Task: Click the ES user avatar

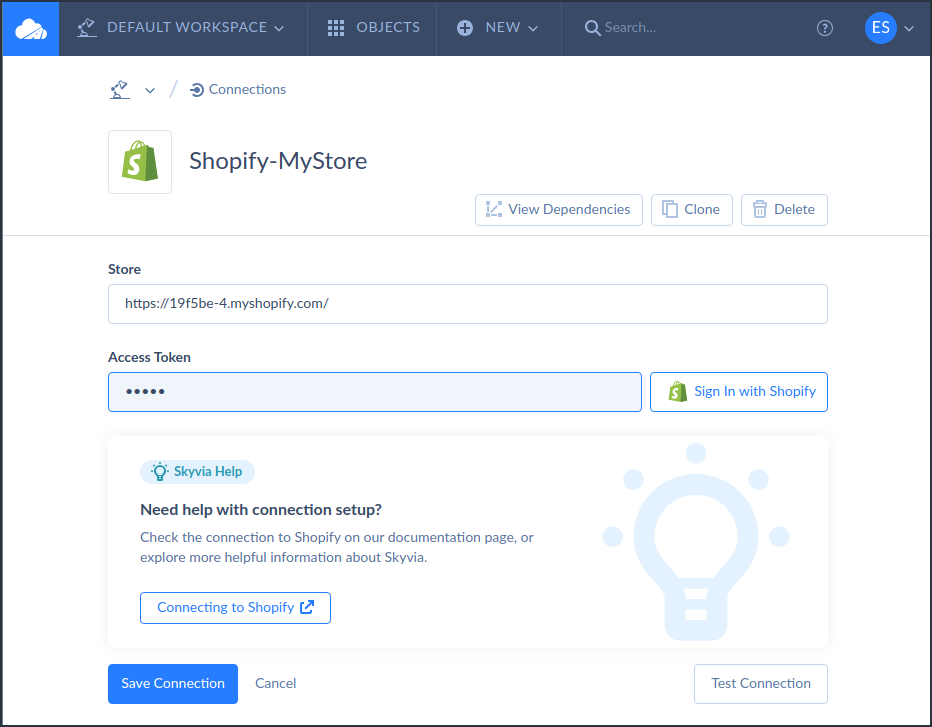Action: coord(880,28)
